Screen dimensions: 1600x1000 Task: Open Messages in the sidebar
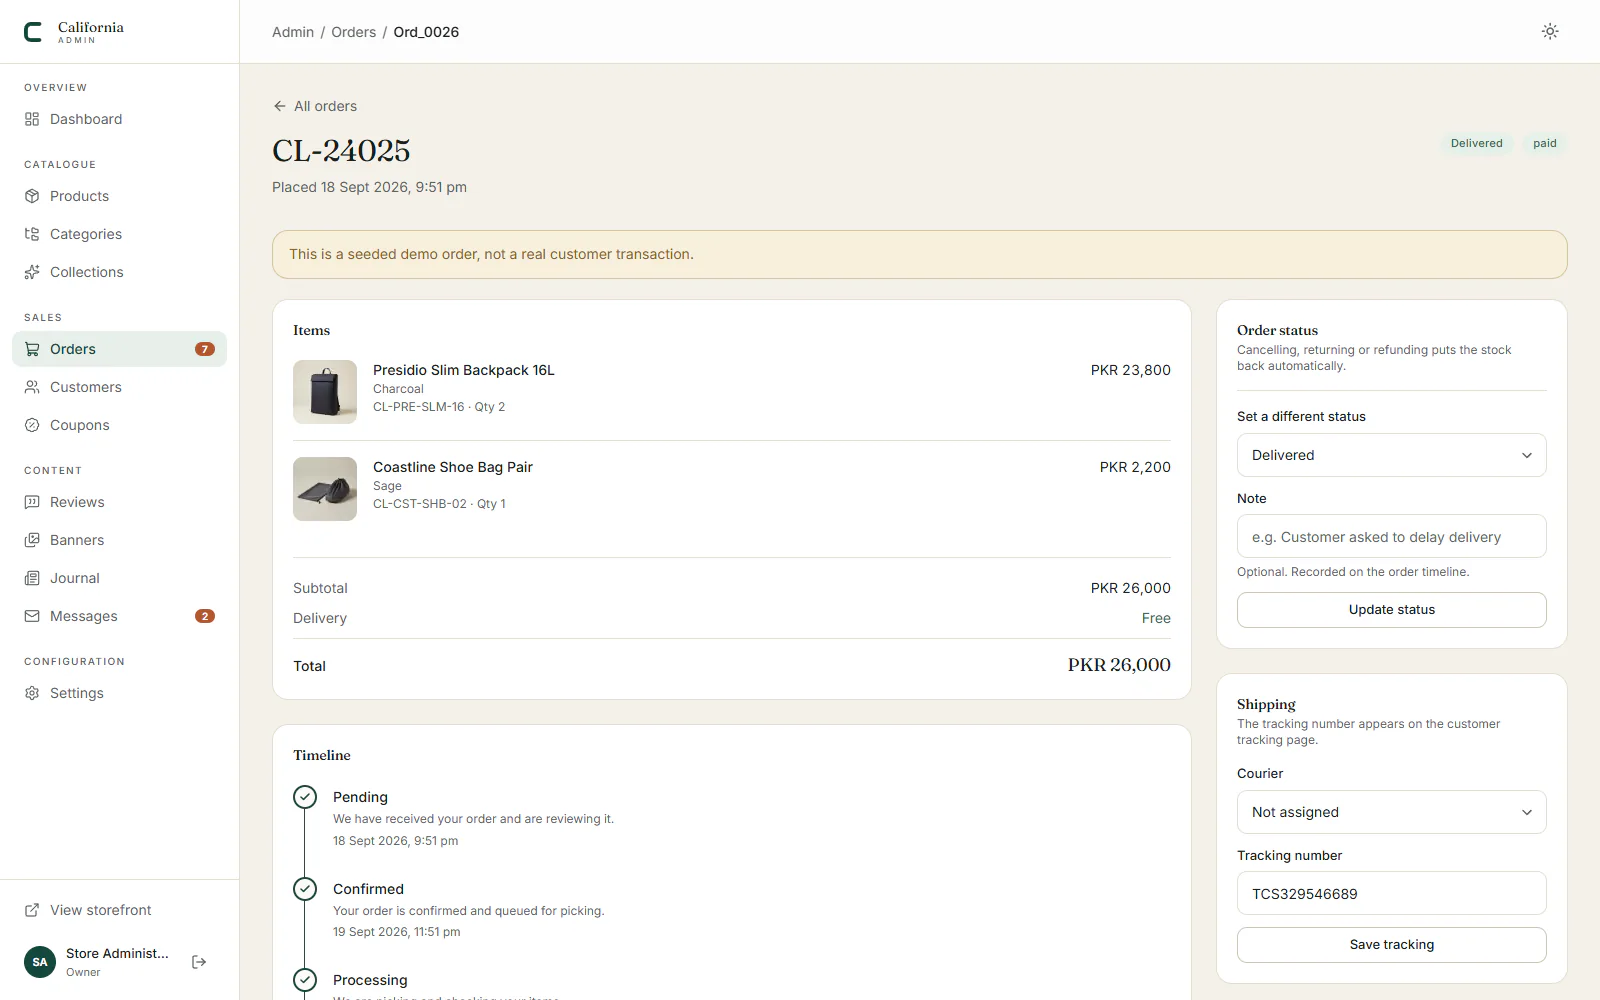click(x=120, y=616)
